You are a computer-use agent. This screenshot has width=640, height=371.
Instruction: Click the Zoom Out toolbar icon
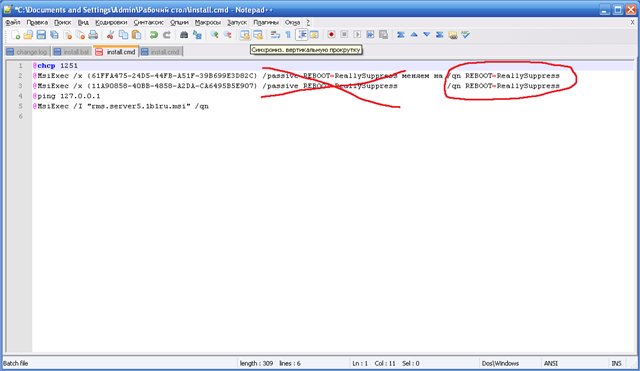point(227,35)
